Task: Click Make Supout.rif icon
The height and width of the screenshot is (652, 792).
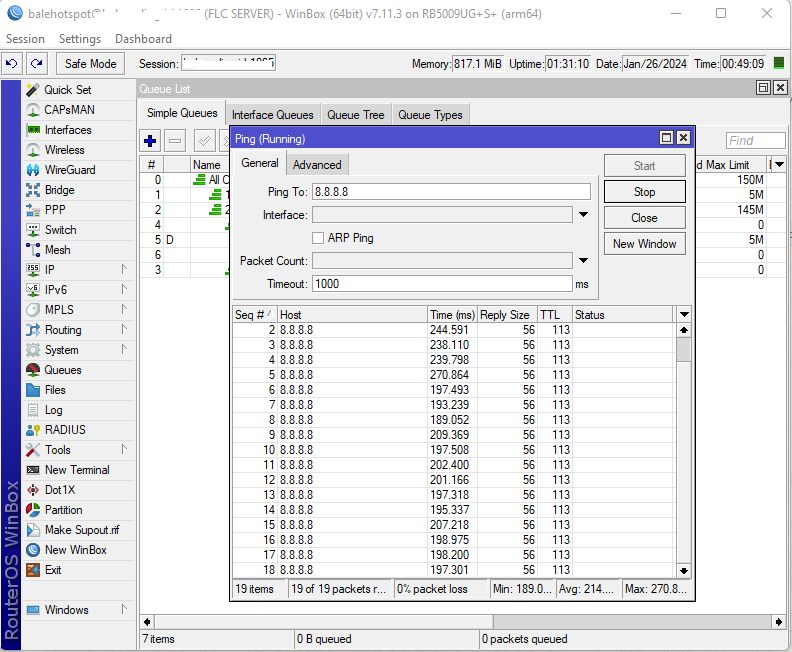Action: [x=33, y=530]
